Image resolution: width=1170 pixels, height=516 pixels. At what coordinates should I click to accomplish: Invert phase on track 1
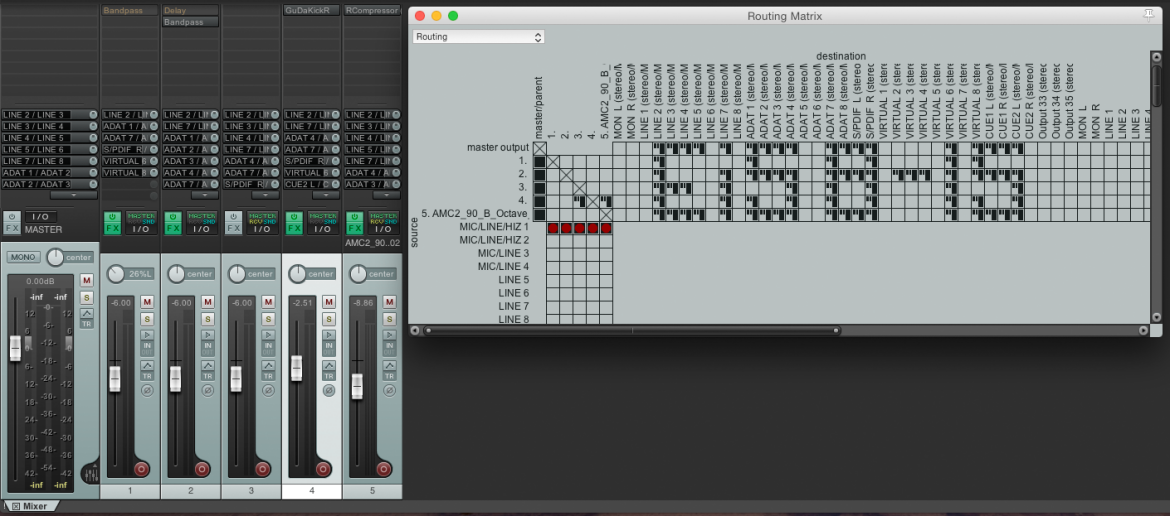(x=147, y=390)
